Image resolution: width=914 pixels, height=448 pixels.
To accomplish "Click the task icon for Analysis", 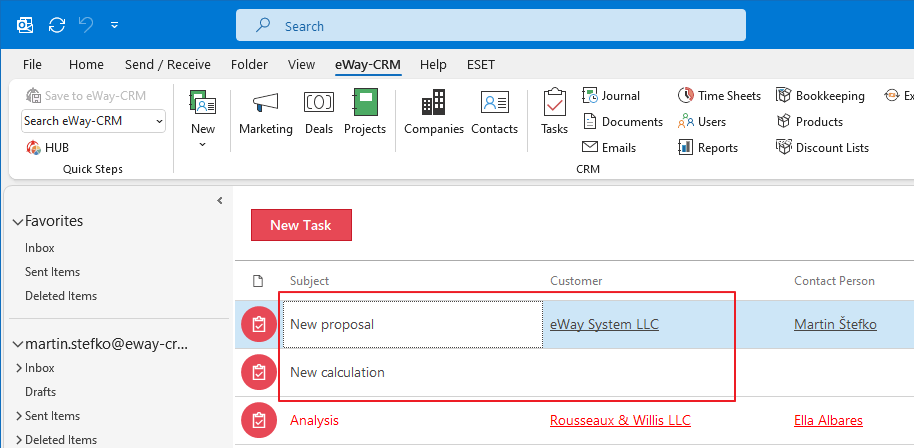I will coord(259,420).
